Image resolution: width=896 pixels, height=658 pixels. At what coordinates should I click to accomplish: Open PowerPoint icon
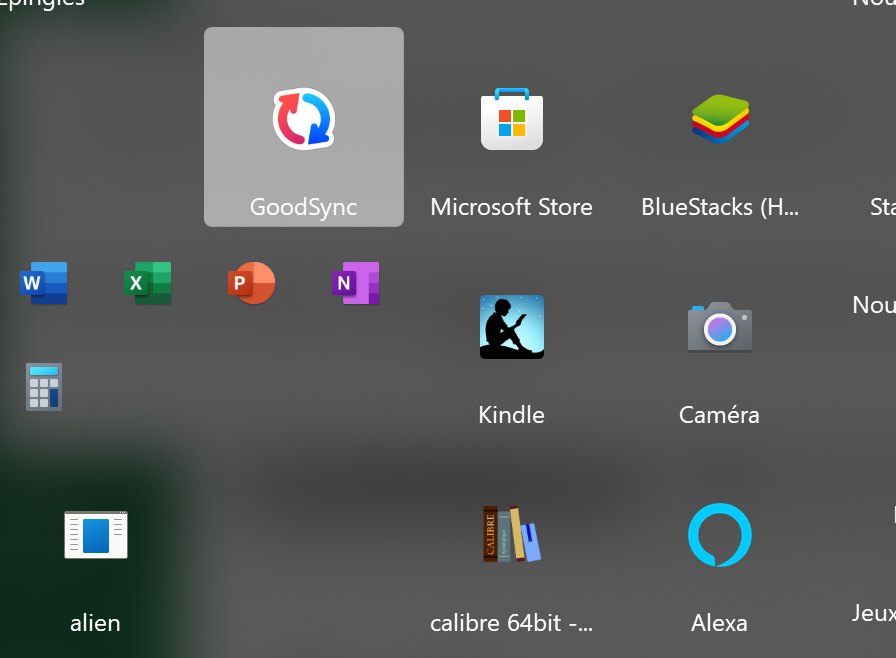tap(251, 283)
